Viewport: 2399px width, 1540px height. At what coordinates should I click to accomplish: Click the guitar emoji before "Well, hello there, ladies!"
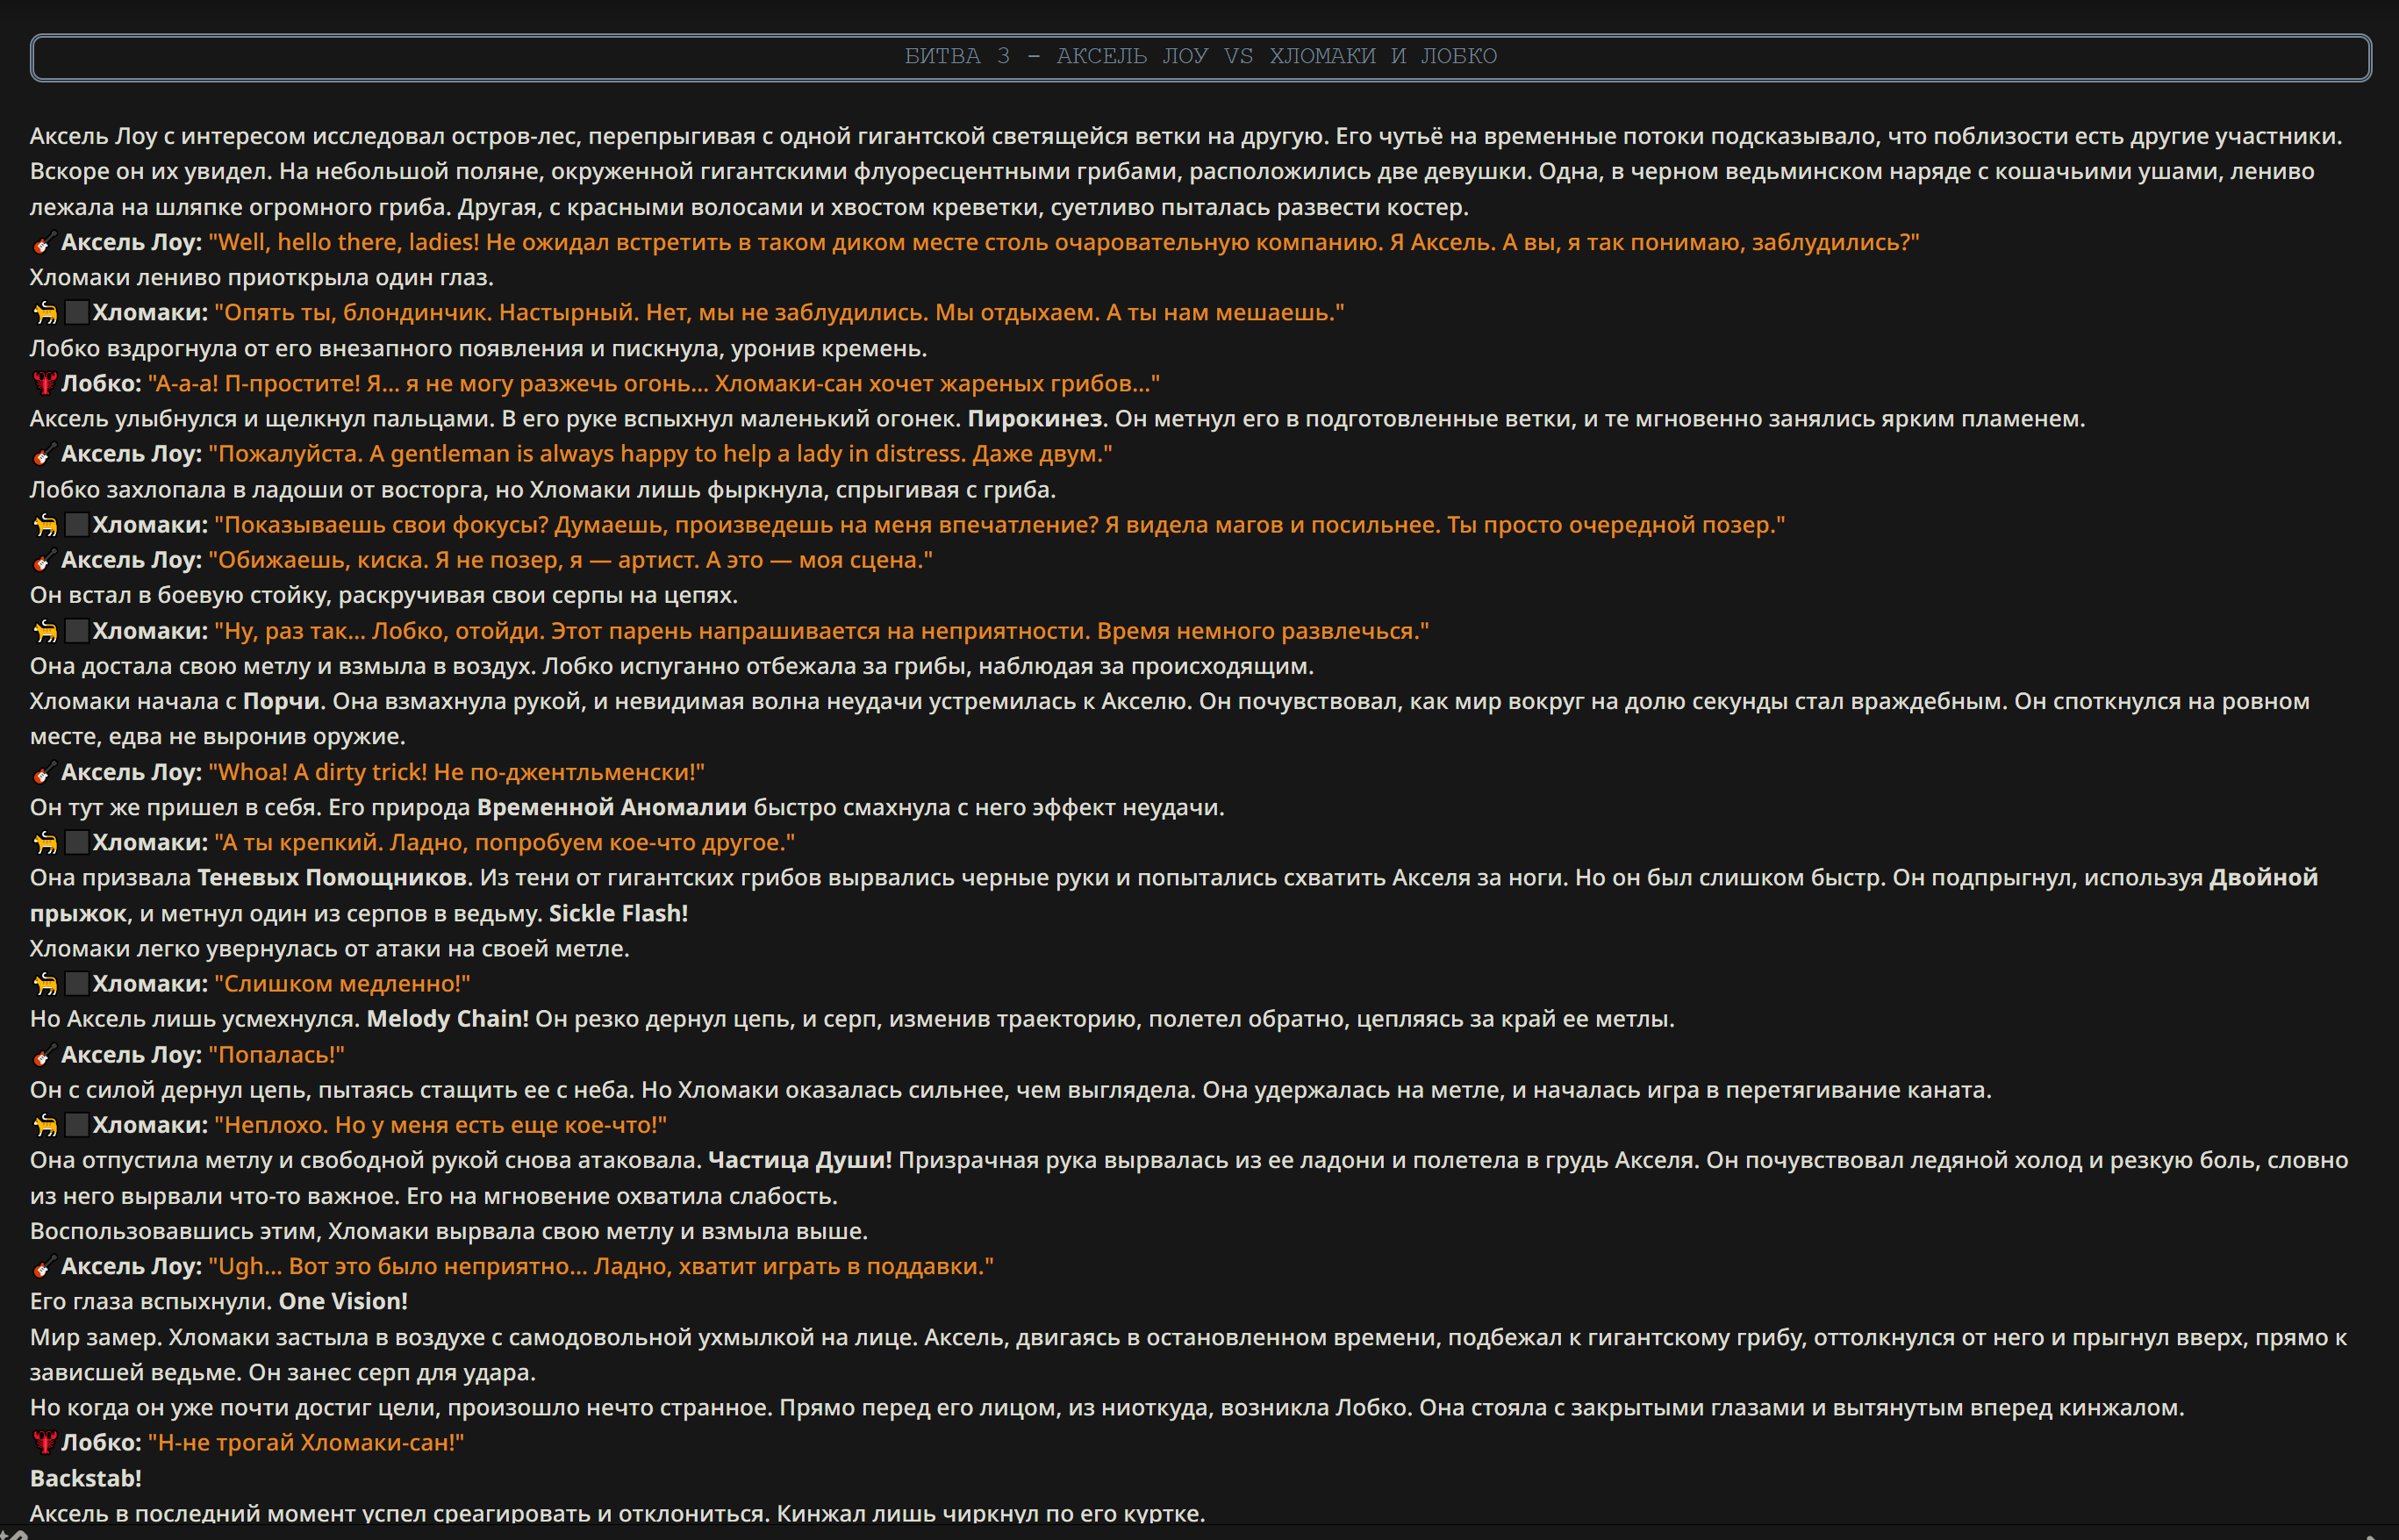point(43,243)
